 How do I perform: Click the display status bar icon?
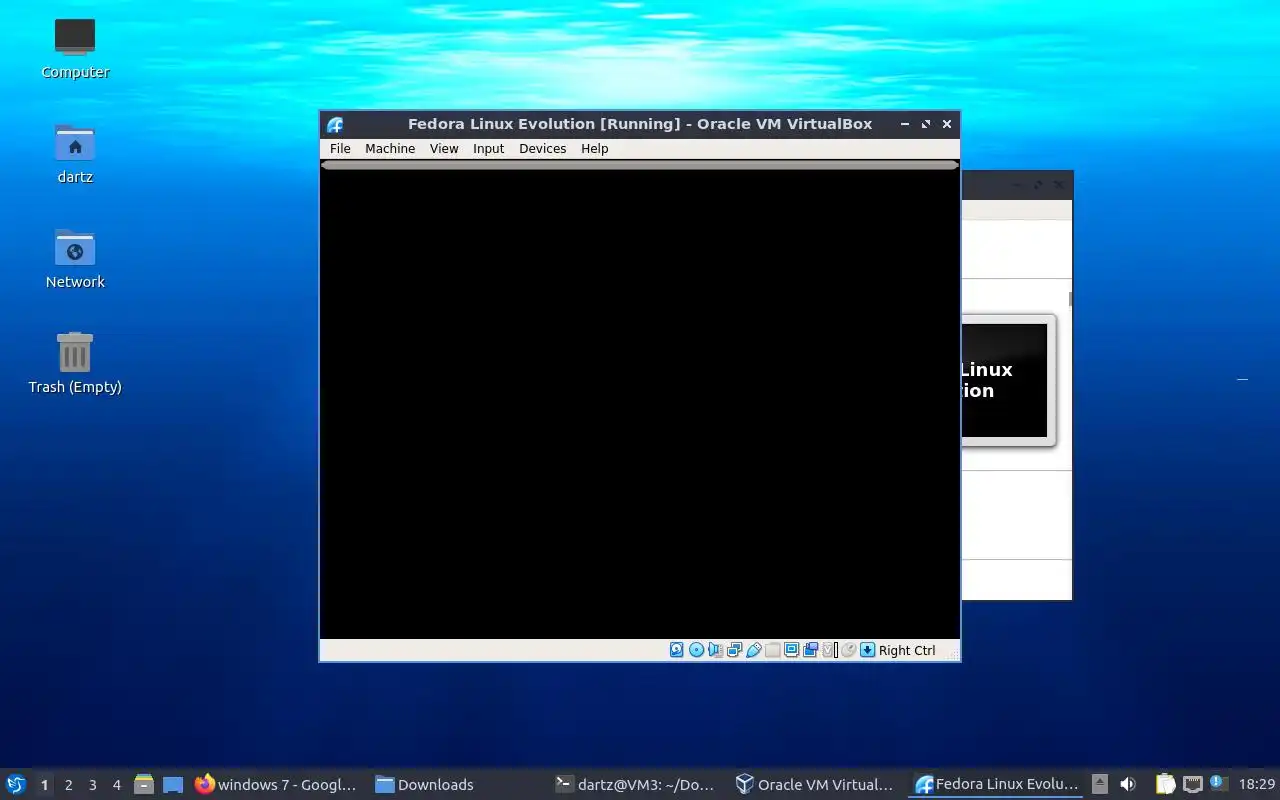(792, 650)
